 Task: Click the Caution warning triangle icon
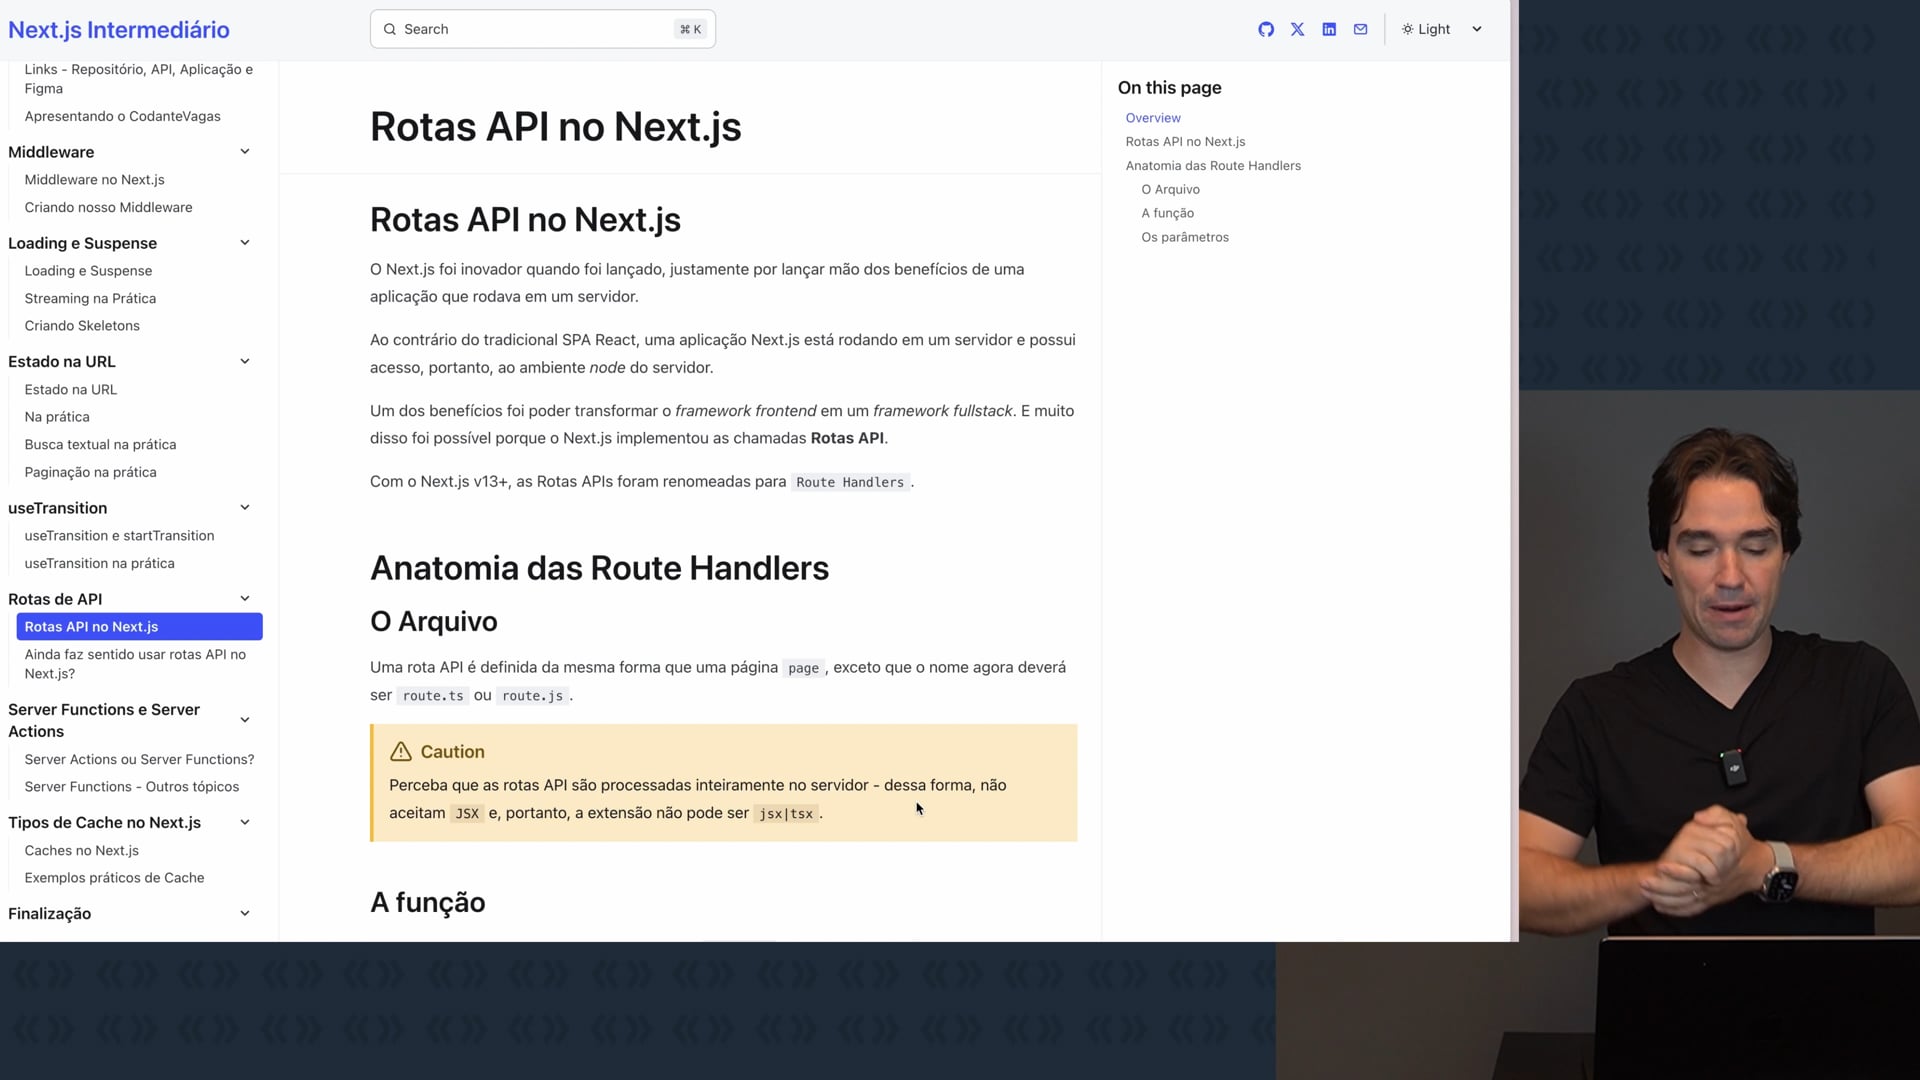401,752
